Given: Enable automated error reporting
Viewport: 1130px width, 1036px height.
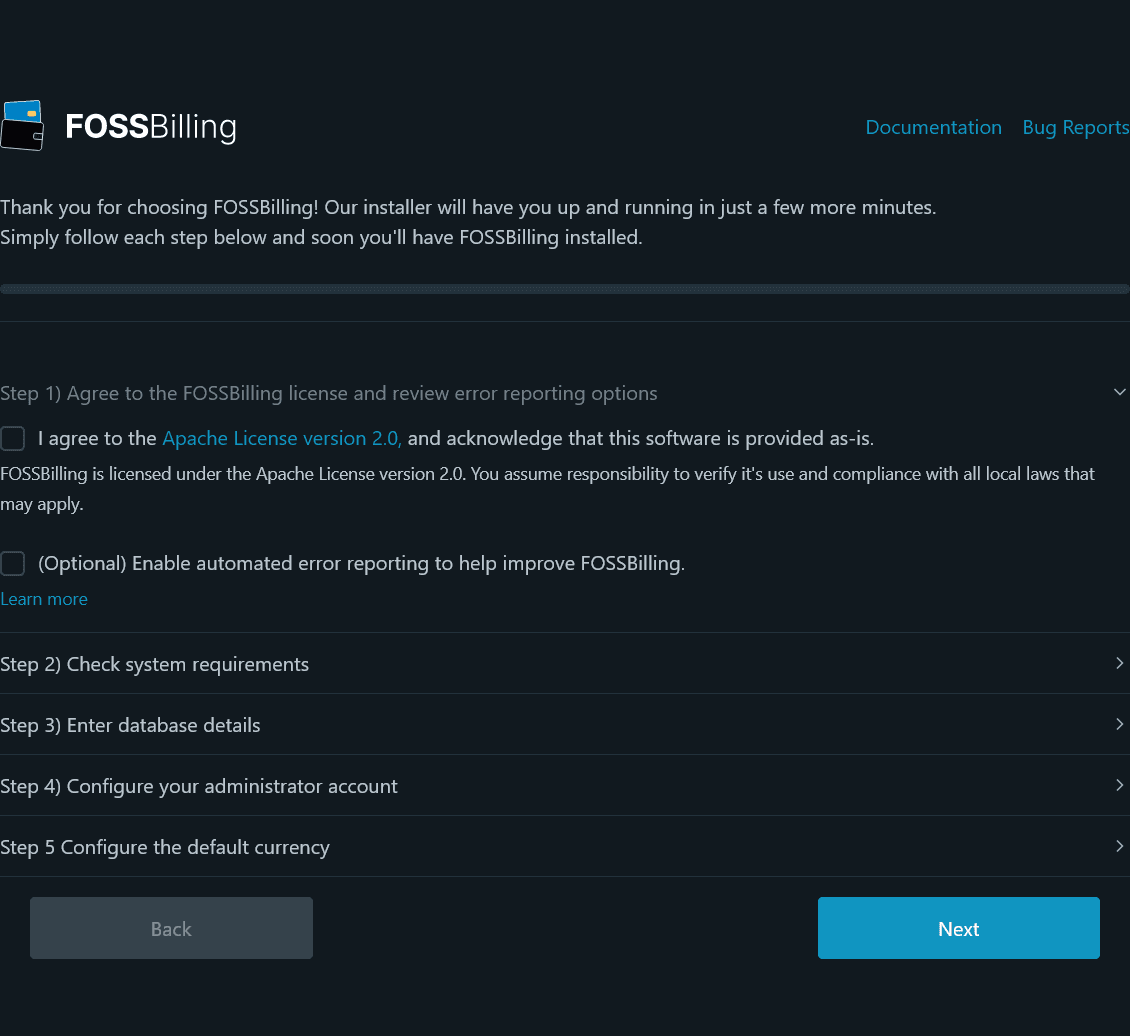Looking at the screenshot, I should tap(13, 563).
